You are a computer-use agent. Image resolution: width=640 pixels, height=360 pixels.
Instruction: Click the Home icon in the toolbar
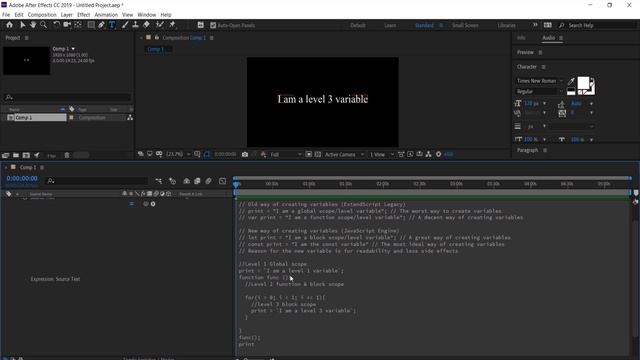point(9,25)
